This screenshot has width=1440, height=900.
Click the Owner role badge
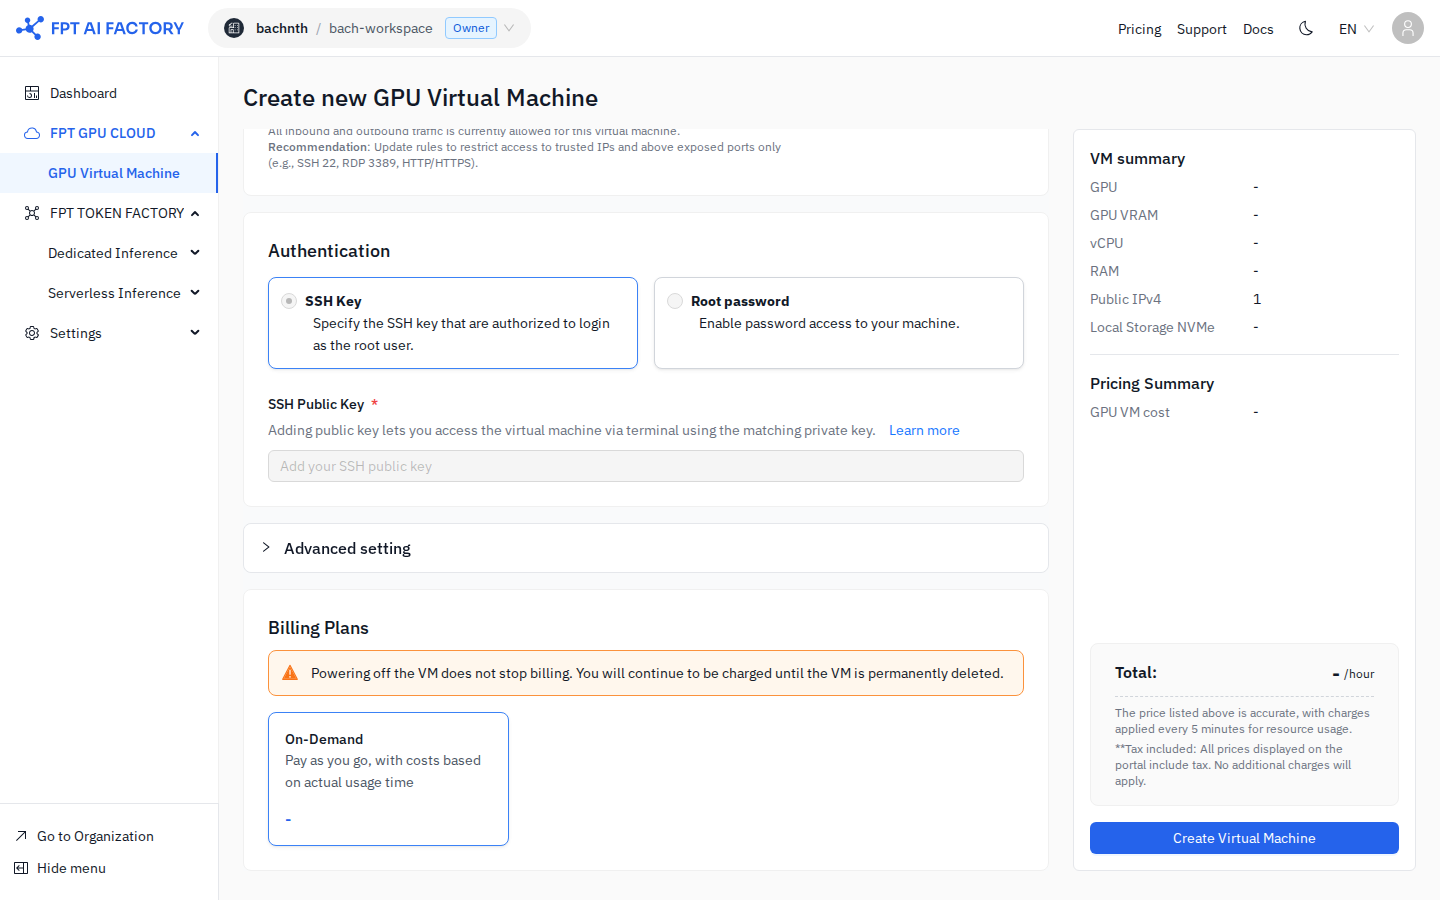[x=471, y=28]
